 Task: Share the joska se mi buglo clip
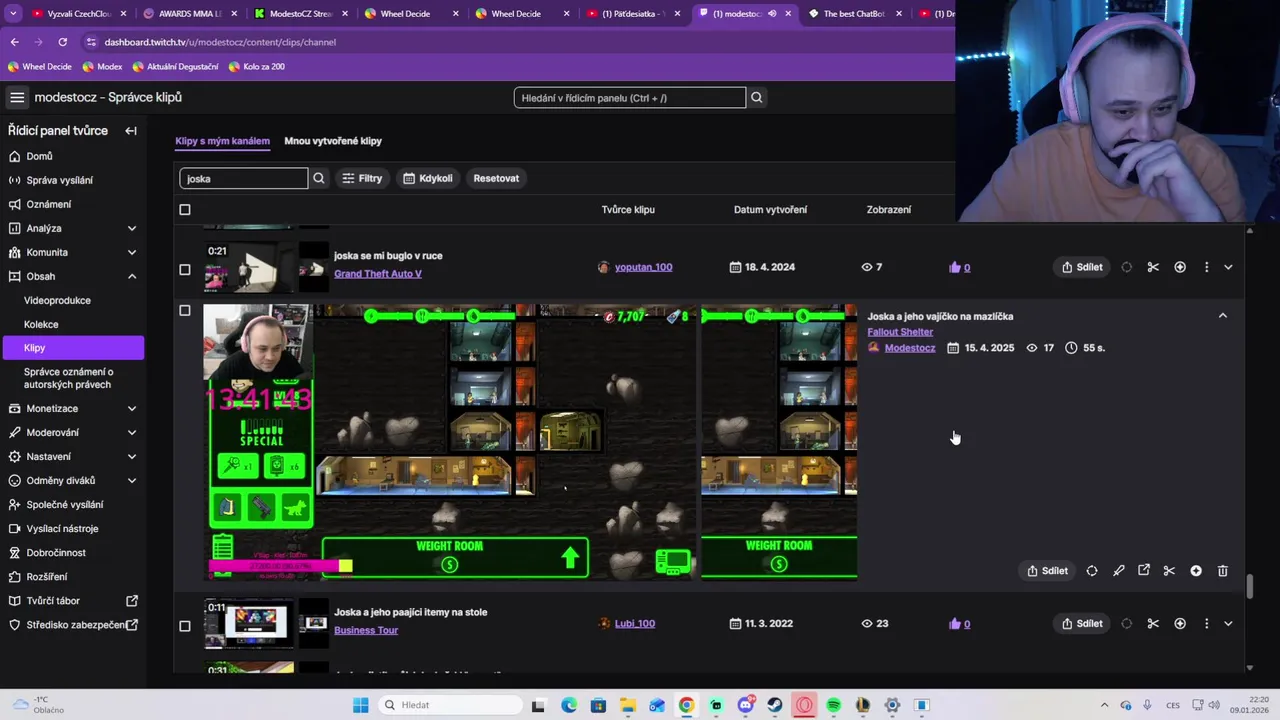(x=1082, y=267)
